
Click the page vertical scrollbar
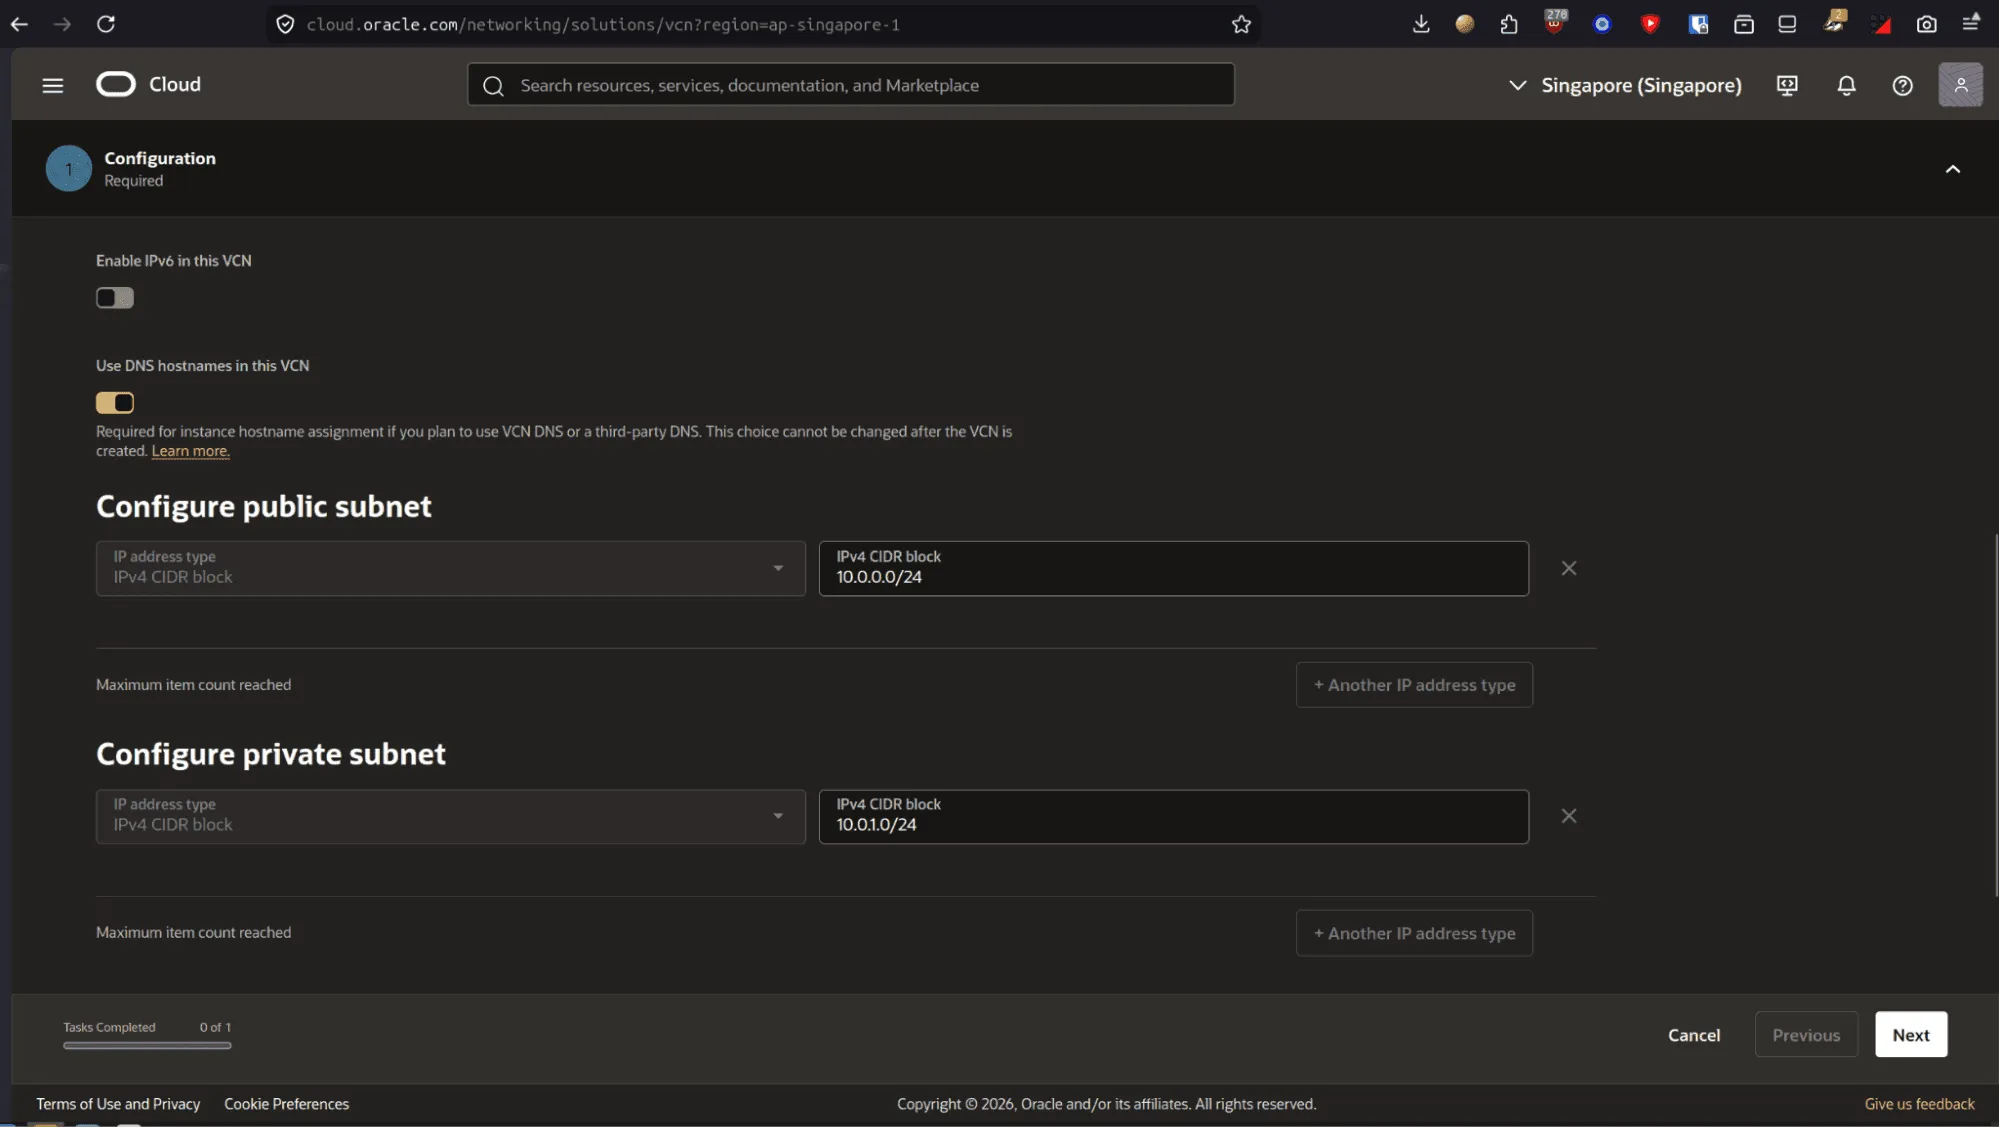point(1994,715)
